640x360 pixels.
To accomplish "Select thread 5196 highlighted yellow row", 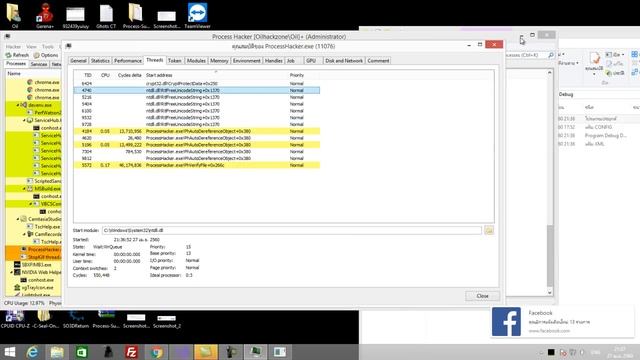I will 197,144.
